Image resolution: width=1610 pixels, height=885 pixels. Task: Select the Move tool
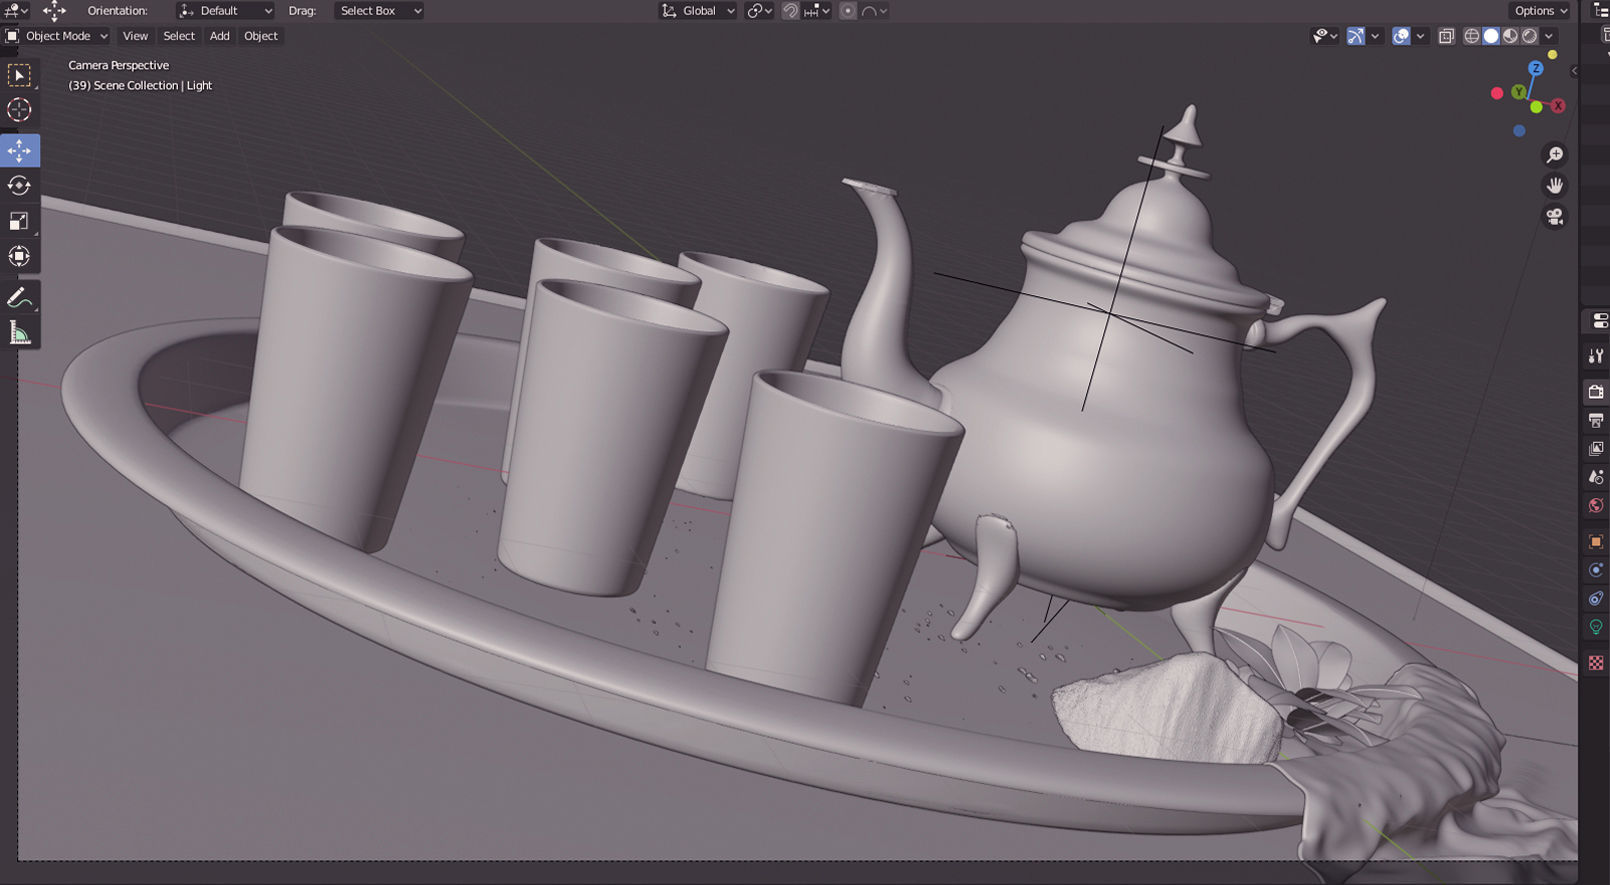point(19,150)
